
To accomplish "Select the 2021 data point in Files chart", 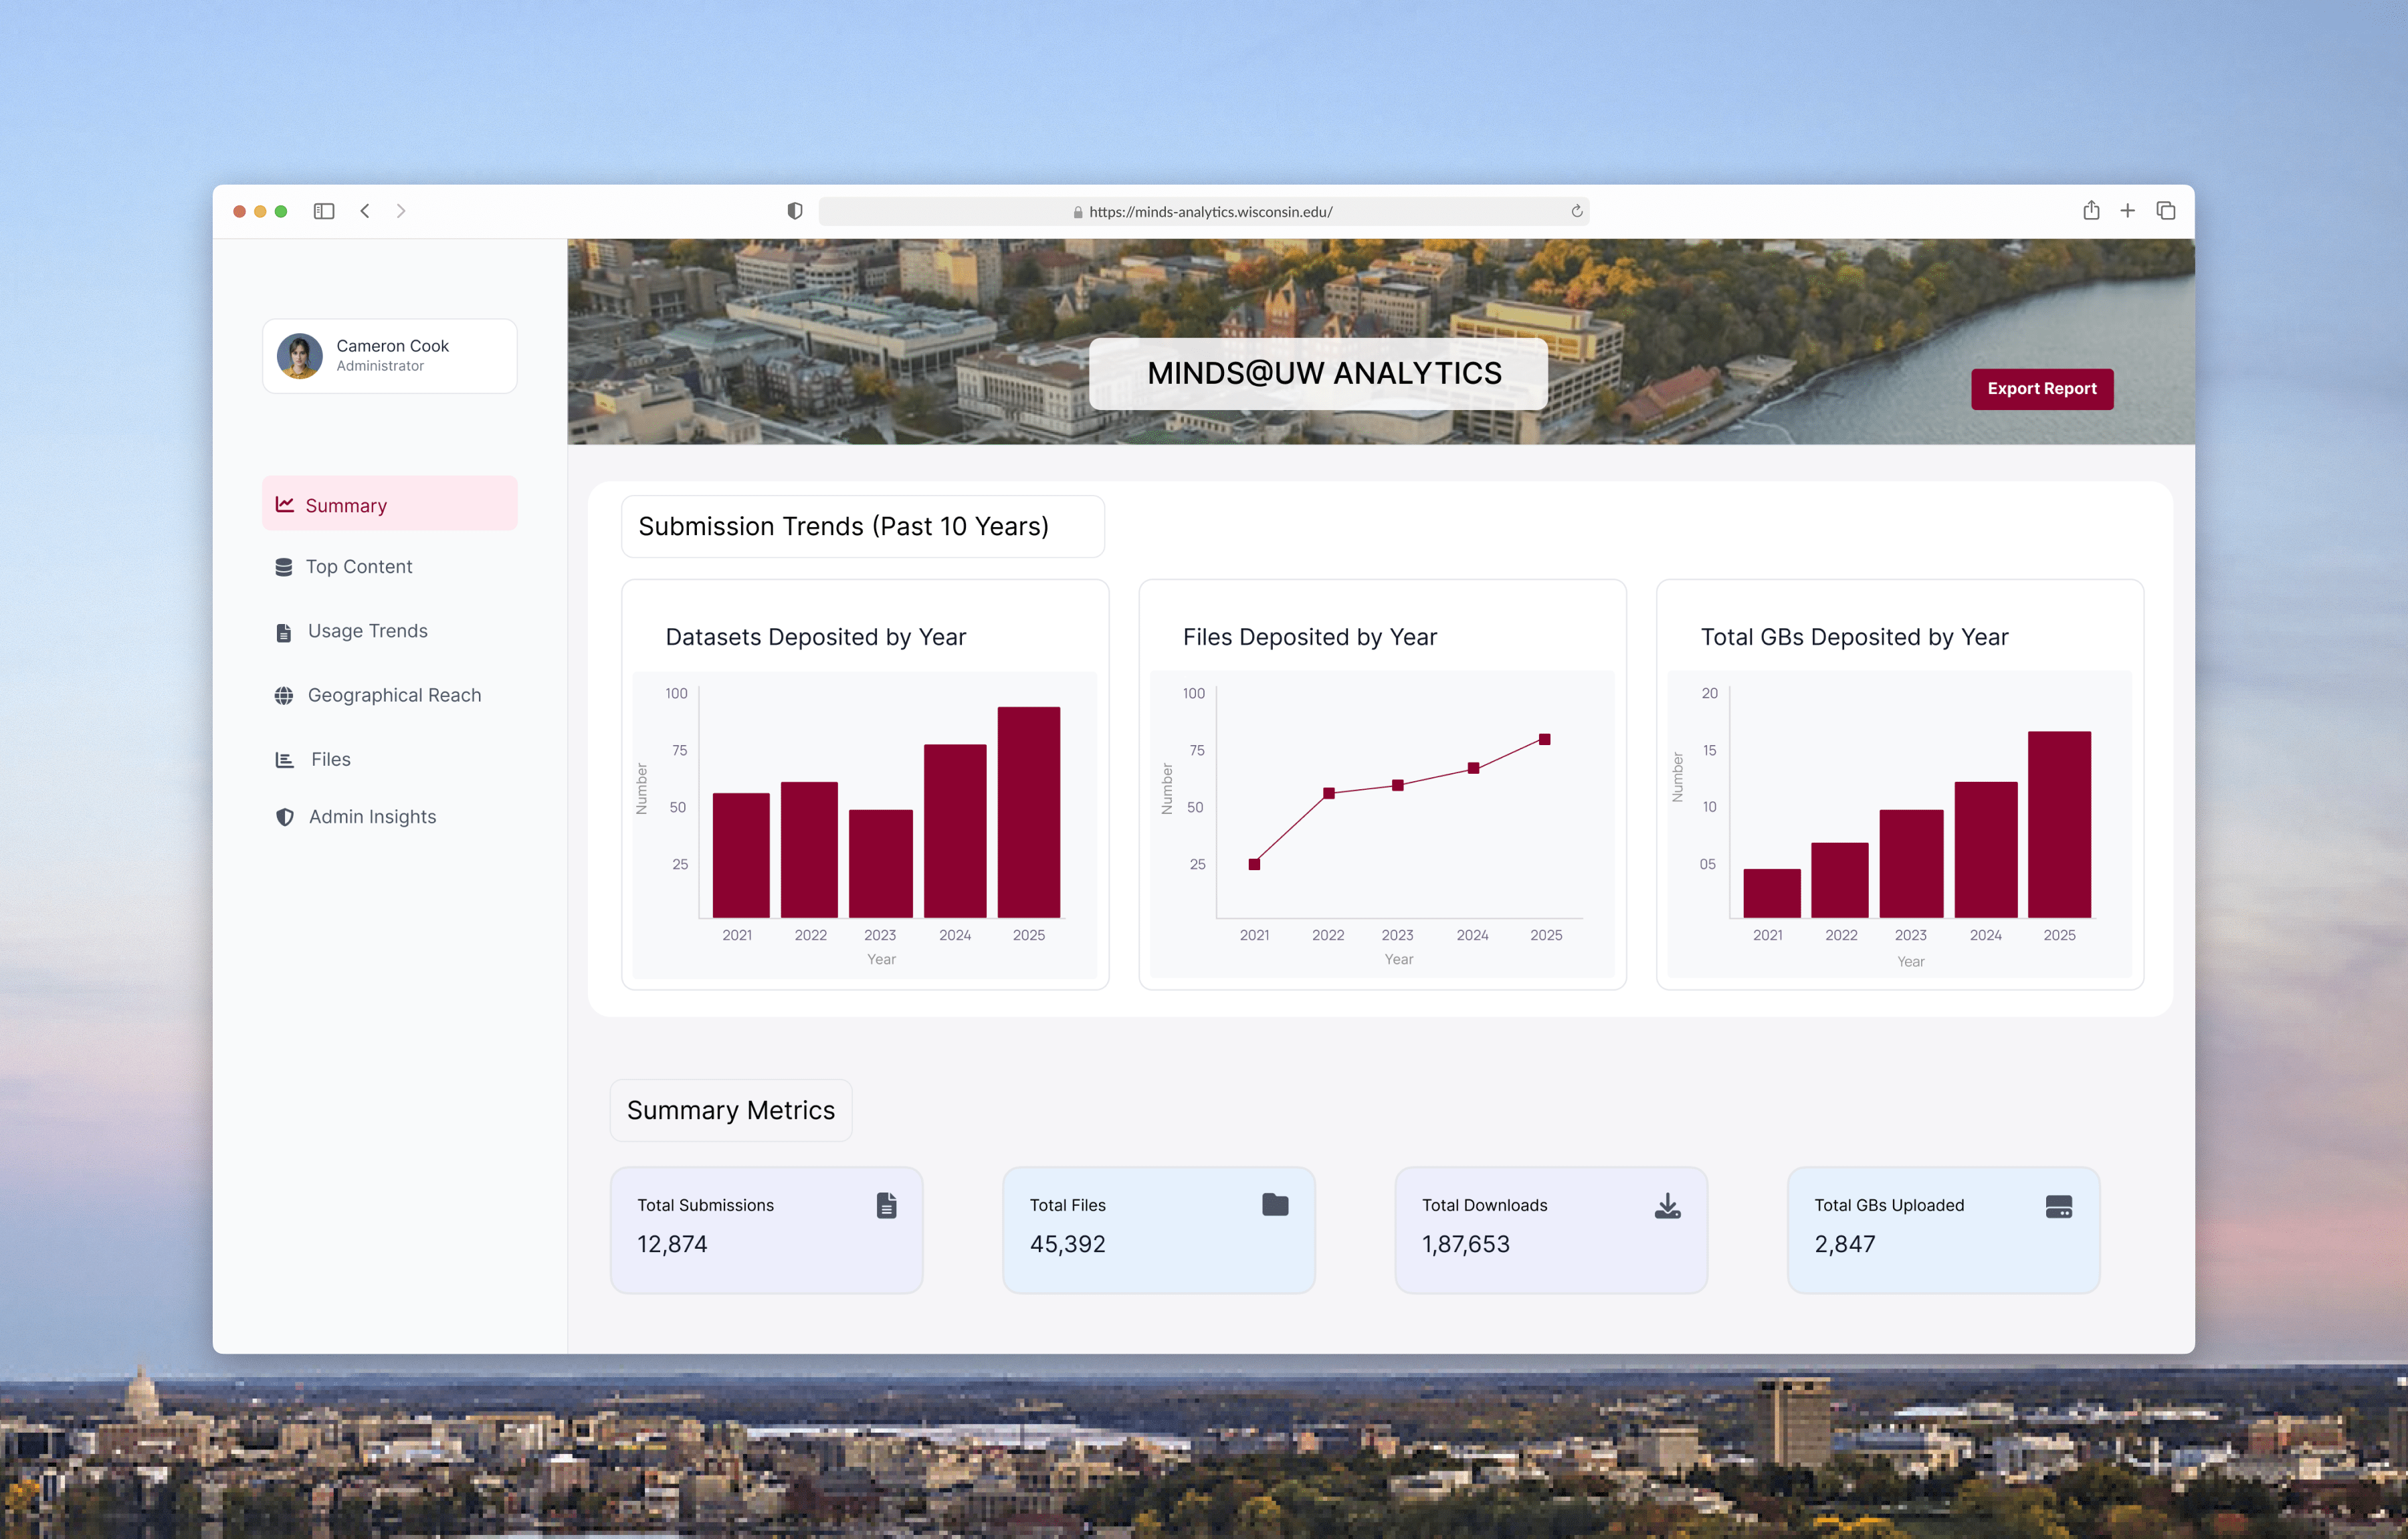I will click(1254, 864).
